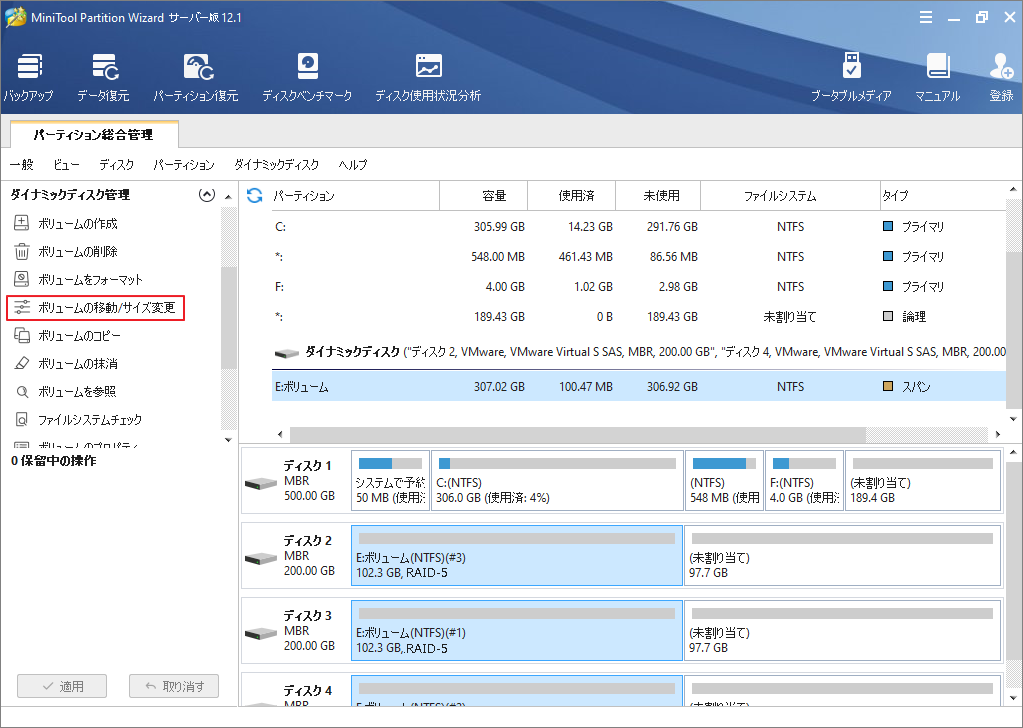1023x728 pixels.
Task: Click the 適用 apply button
Action: (62, 686)
